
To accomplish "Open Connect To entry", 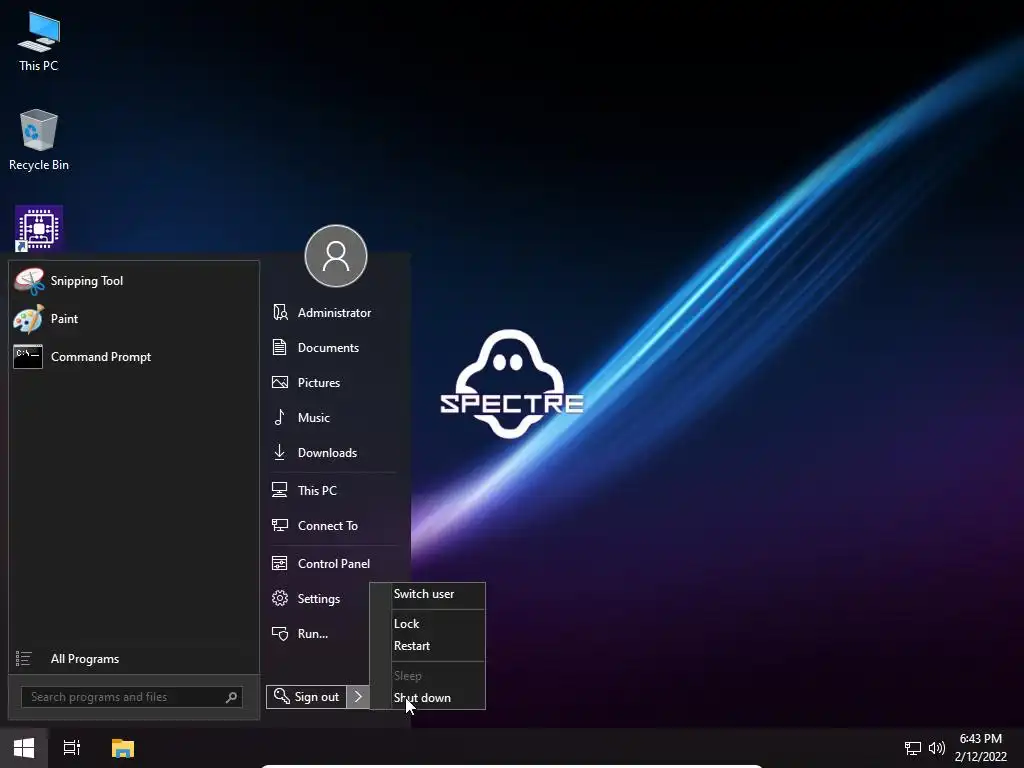I will (333, 526).
